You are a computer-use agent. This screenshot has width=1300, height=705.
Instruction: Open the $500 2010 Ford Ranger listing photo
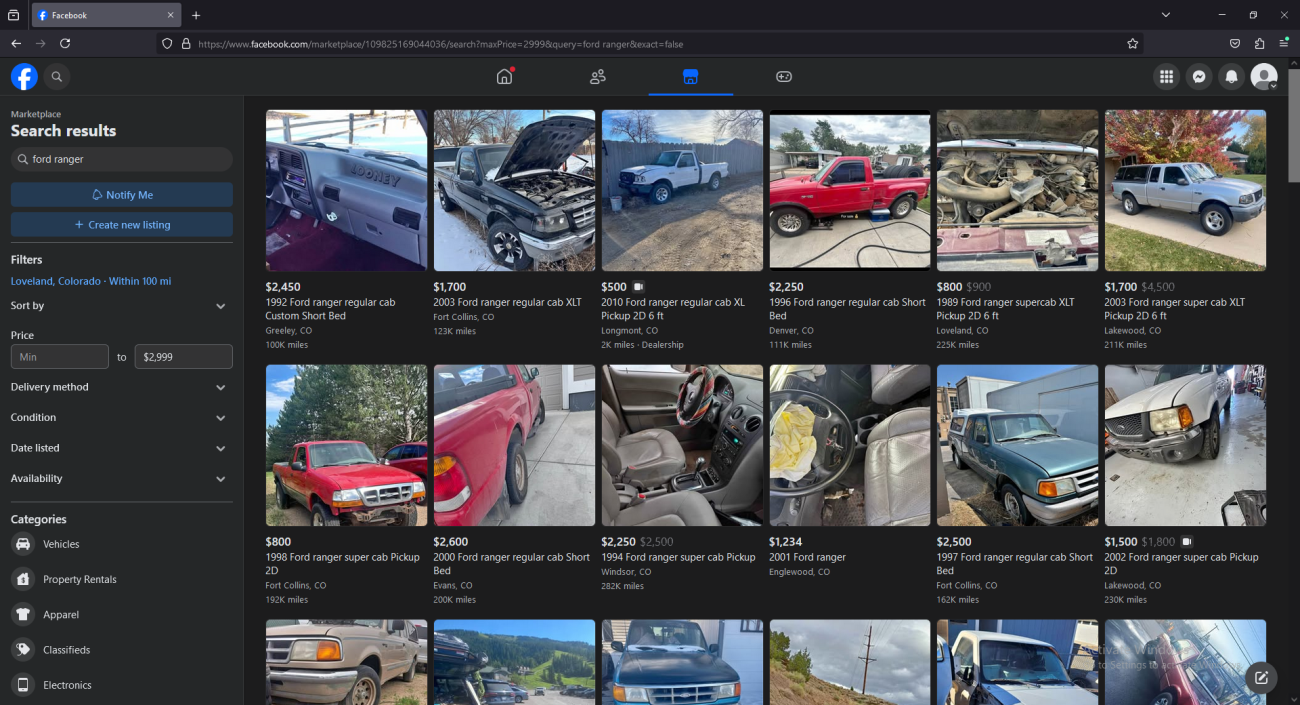pos(682,190)
